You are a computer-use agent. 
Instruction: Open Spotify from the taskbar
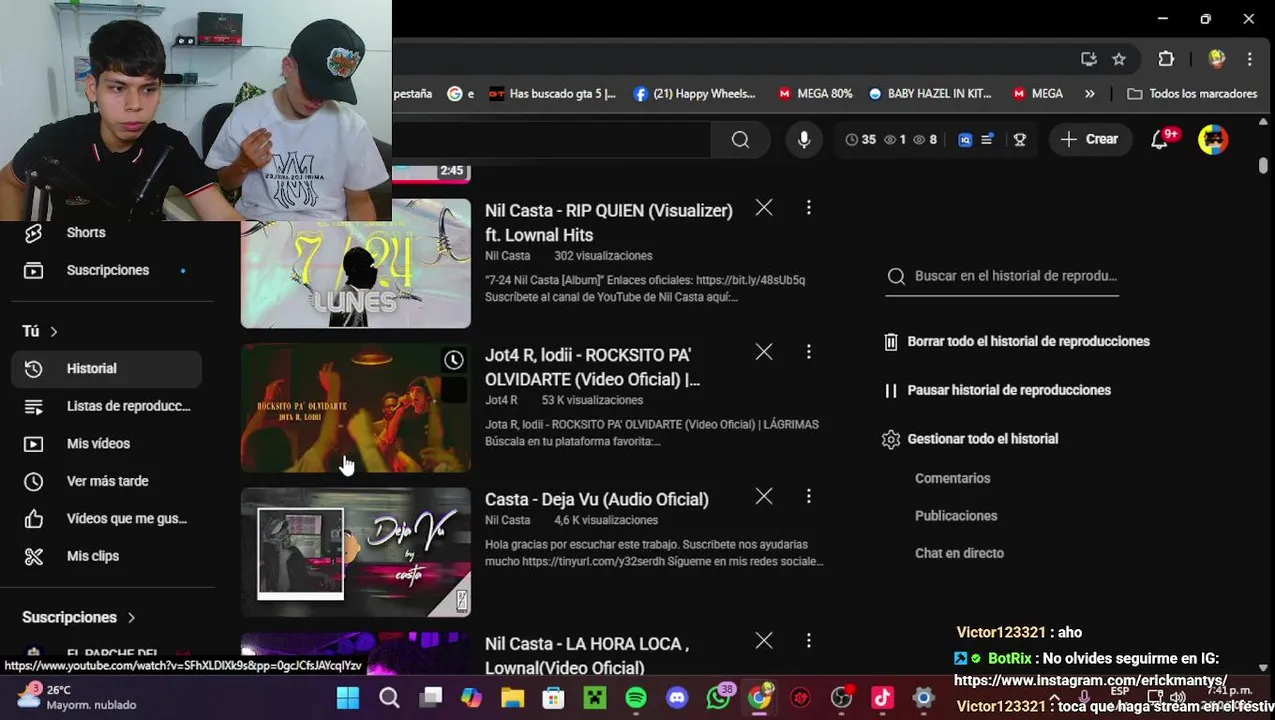click(x=636, y=698)
